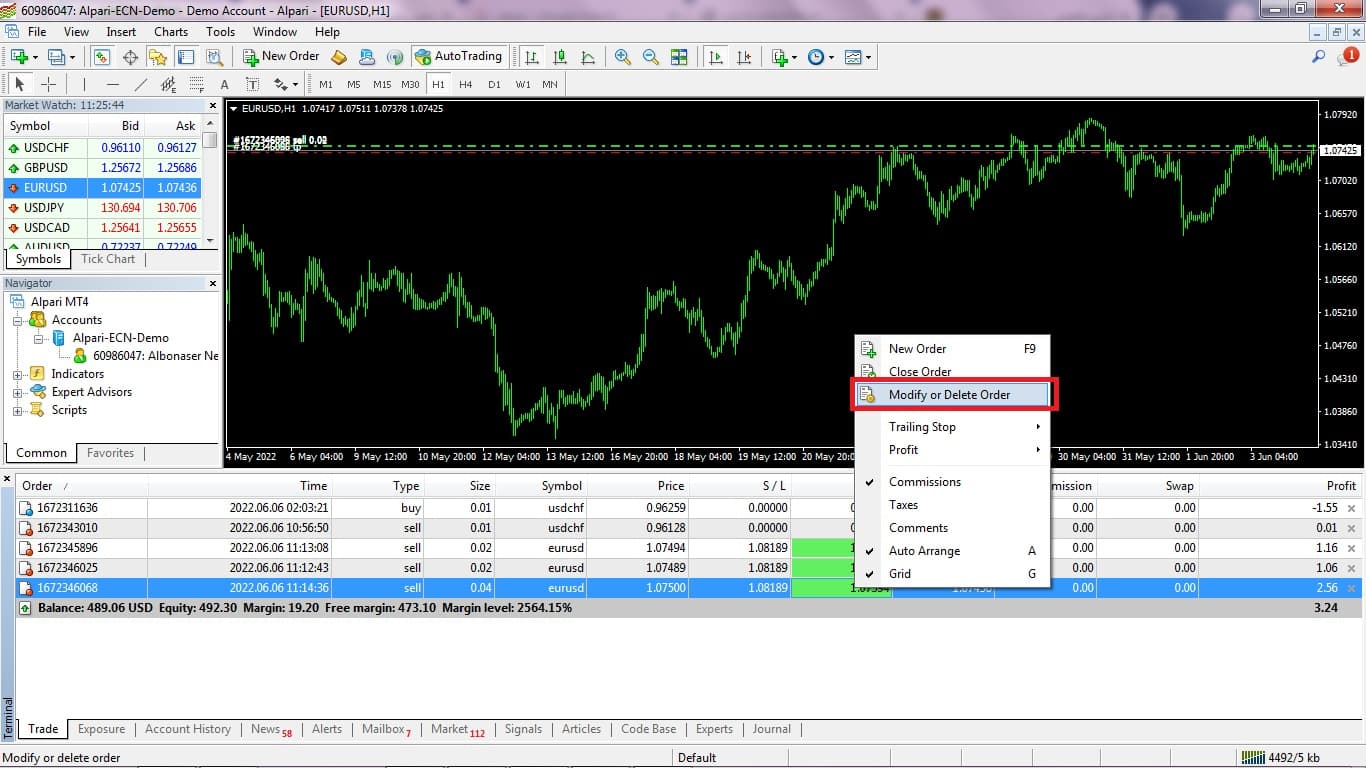Screen dimensions: 1366x768
Task: Open the Profiles toolbar icon
Action: point(56,57)
